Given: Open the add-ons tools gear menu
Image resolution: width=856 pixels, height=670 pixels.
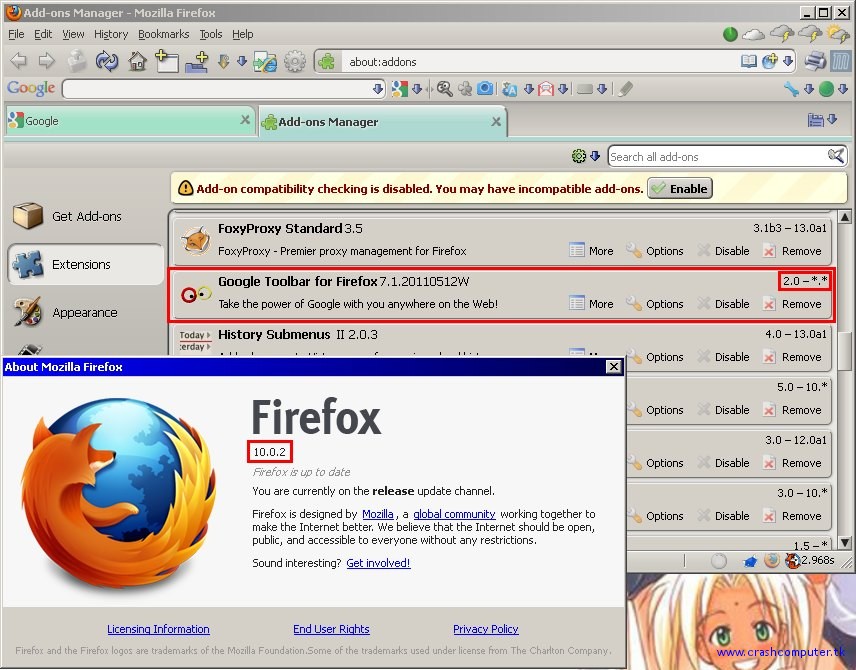Looking at the screenshot, I should 585,156.
